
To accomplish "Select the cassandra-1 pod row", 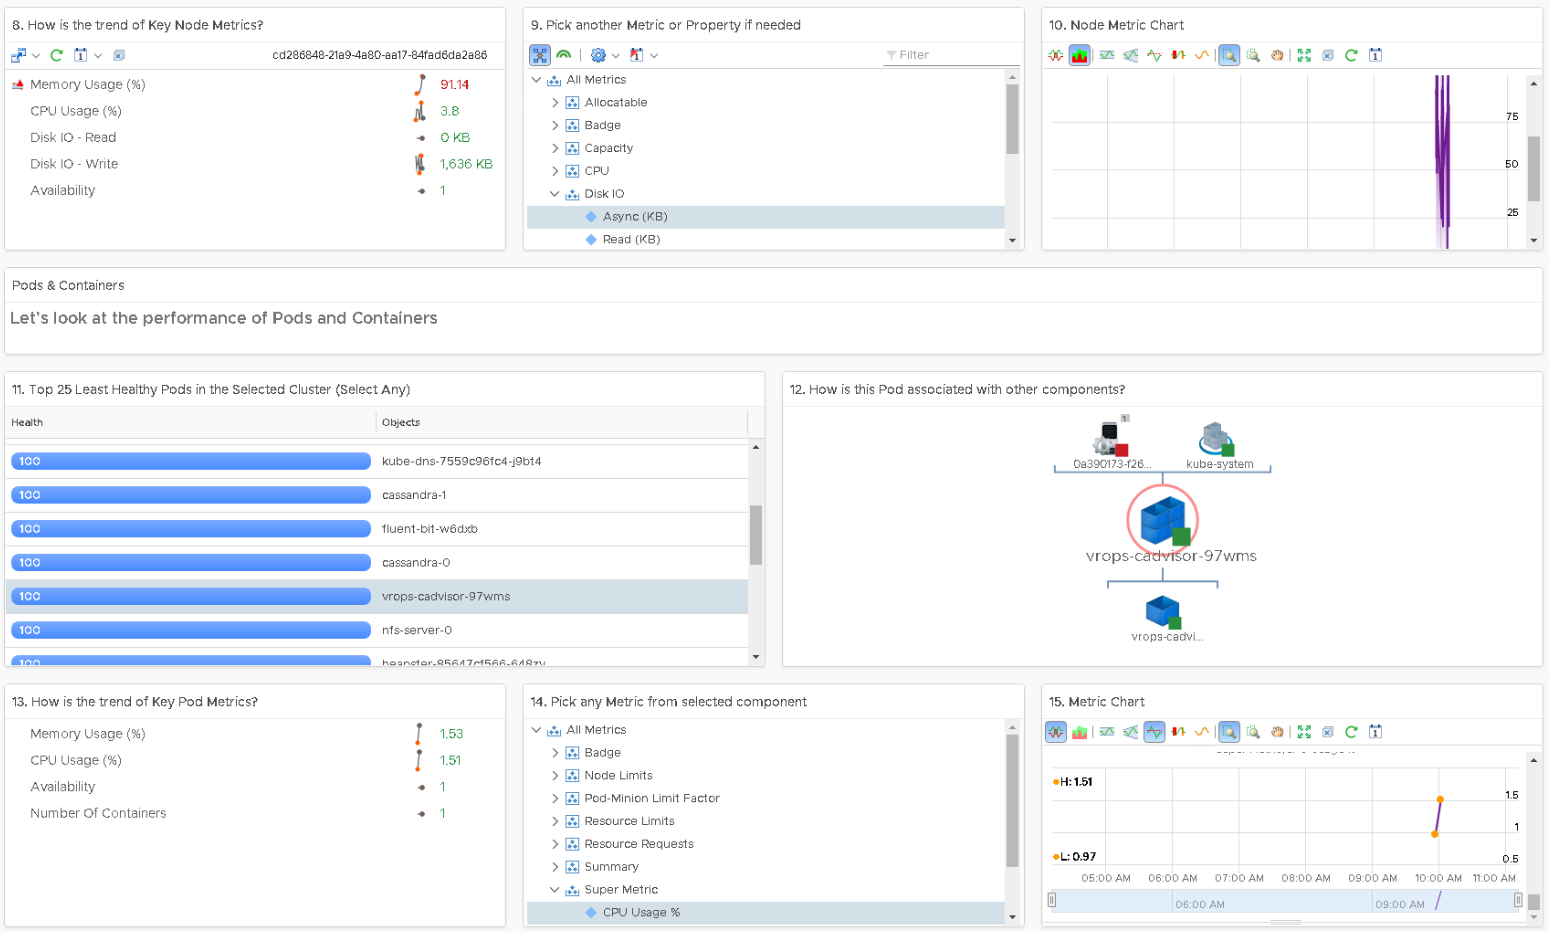I will 414,495.
